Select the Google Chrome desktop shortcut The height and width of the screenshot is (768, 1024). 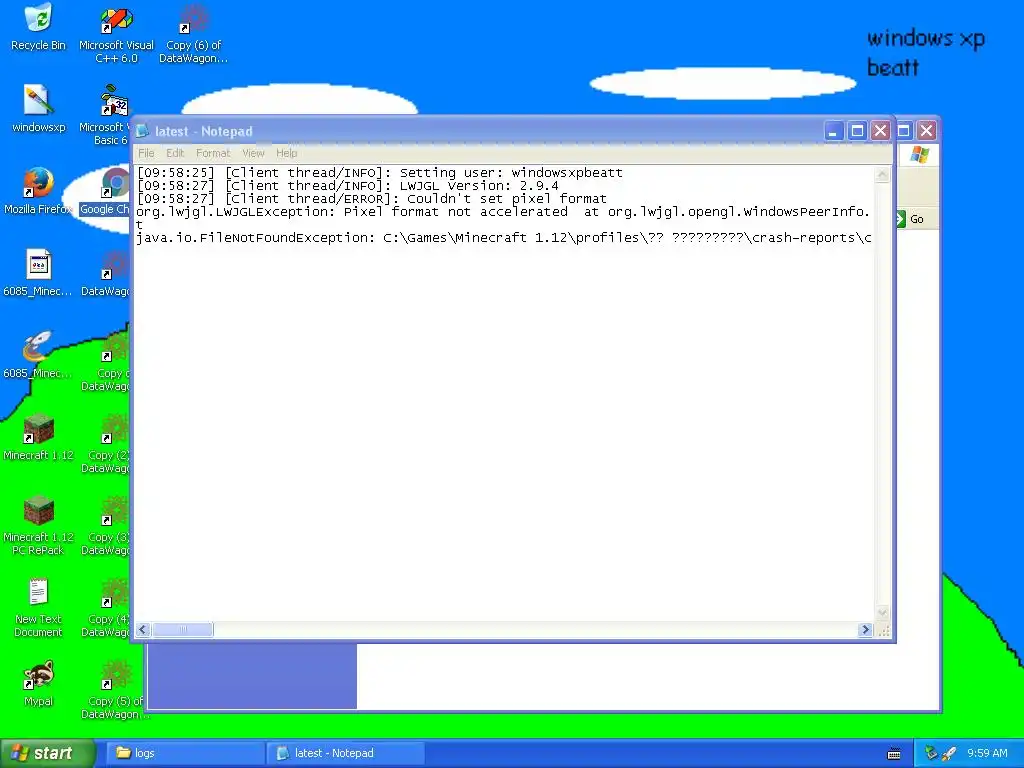click(x=105, y=191)
